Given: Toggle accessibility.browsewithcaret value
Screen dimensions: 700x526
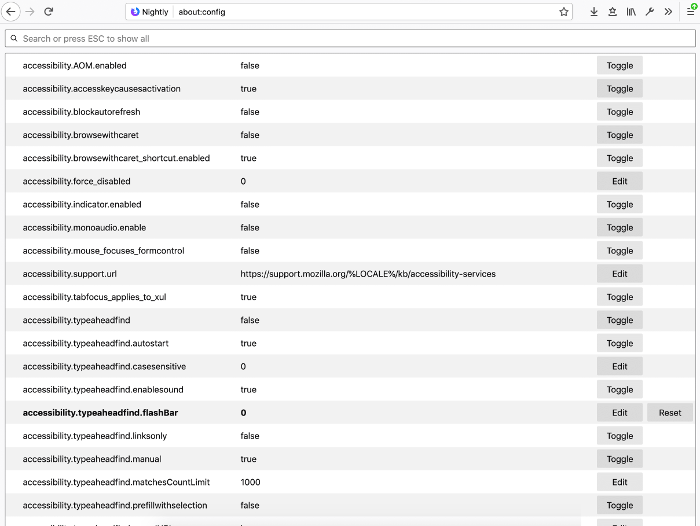Looking at the screenshot, I should pos(620,135).
